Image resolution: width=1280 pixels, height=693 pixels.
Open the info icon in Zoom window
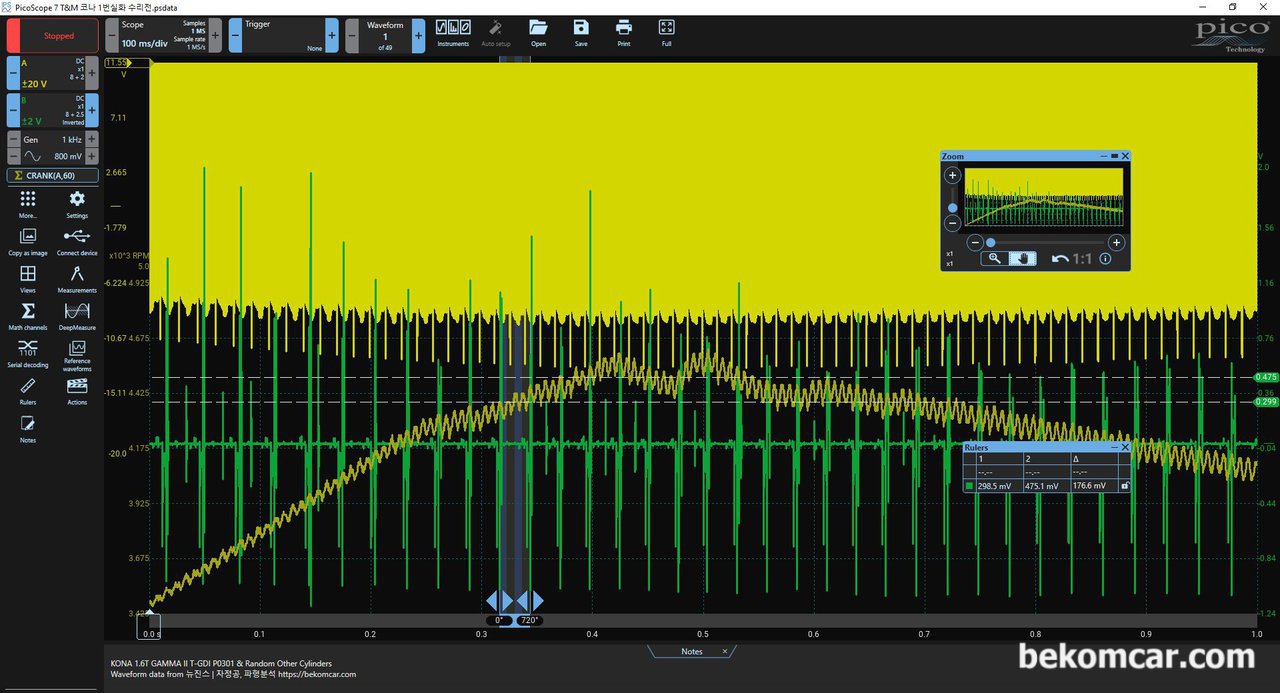[1105, 258]
